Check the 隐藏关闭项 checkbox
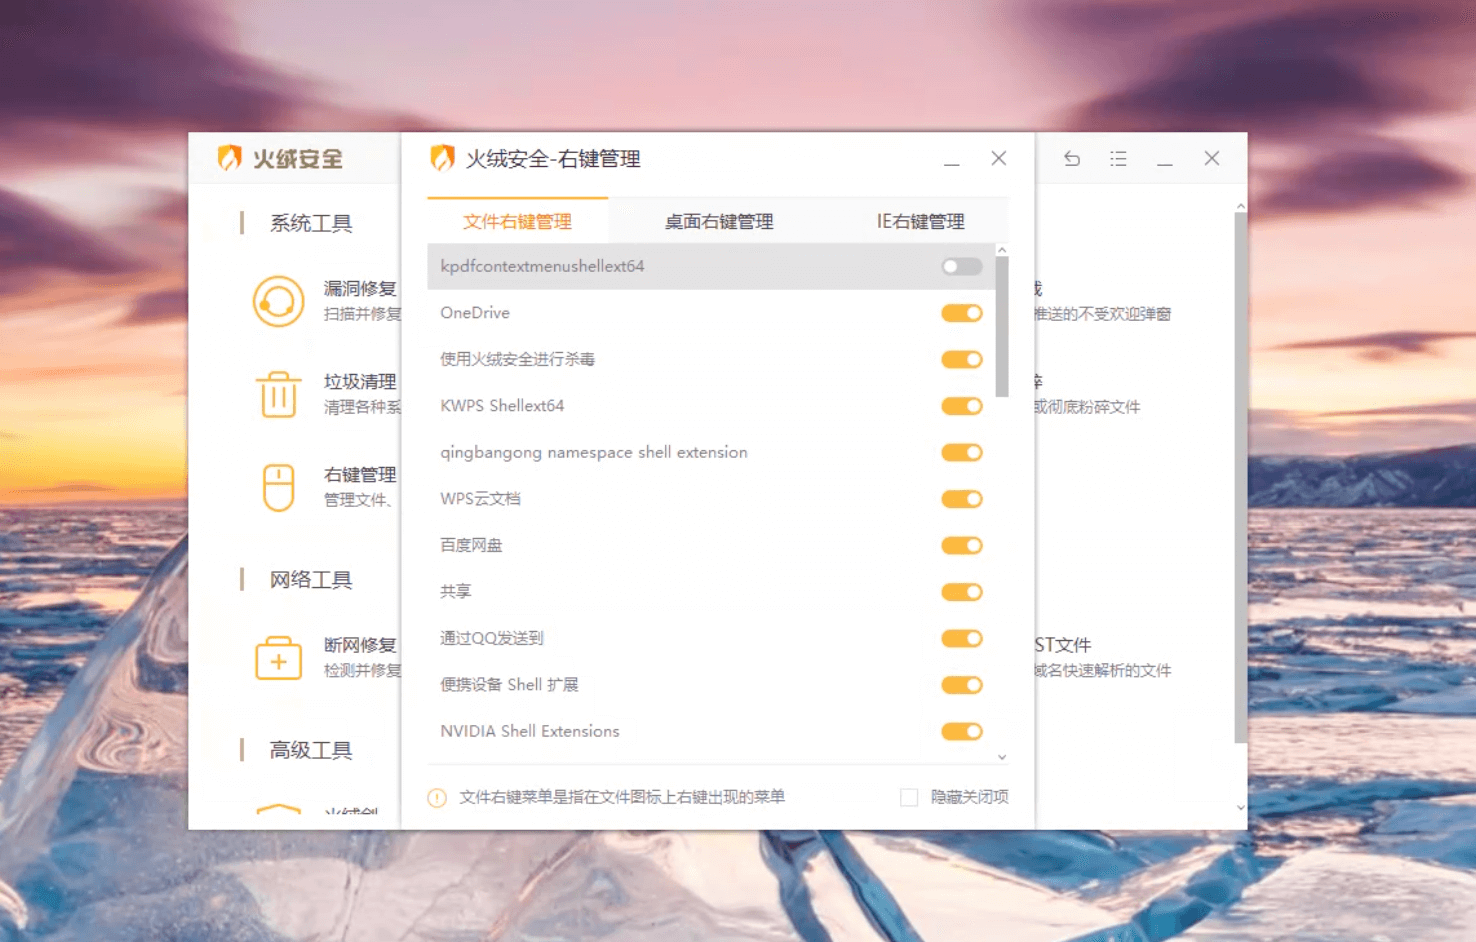The height and width of the screenshot is (942, 1476). point(909,797)
